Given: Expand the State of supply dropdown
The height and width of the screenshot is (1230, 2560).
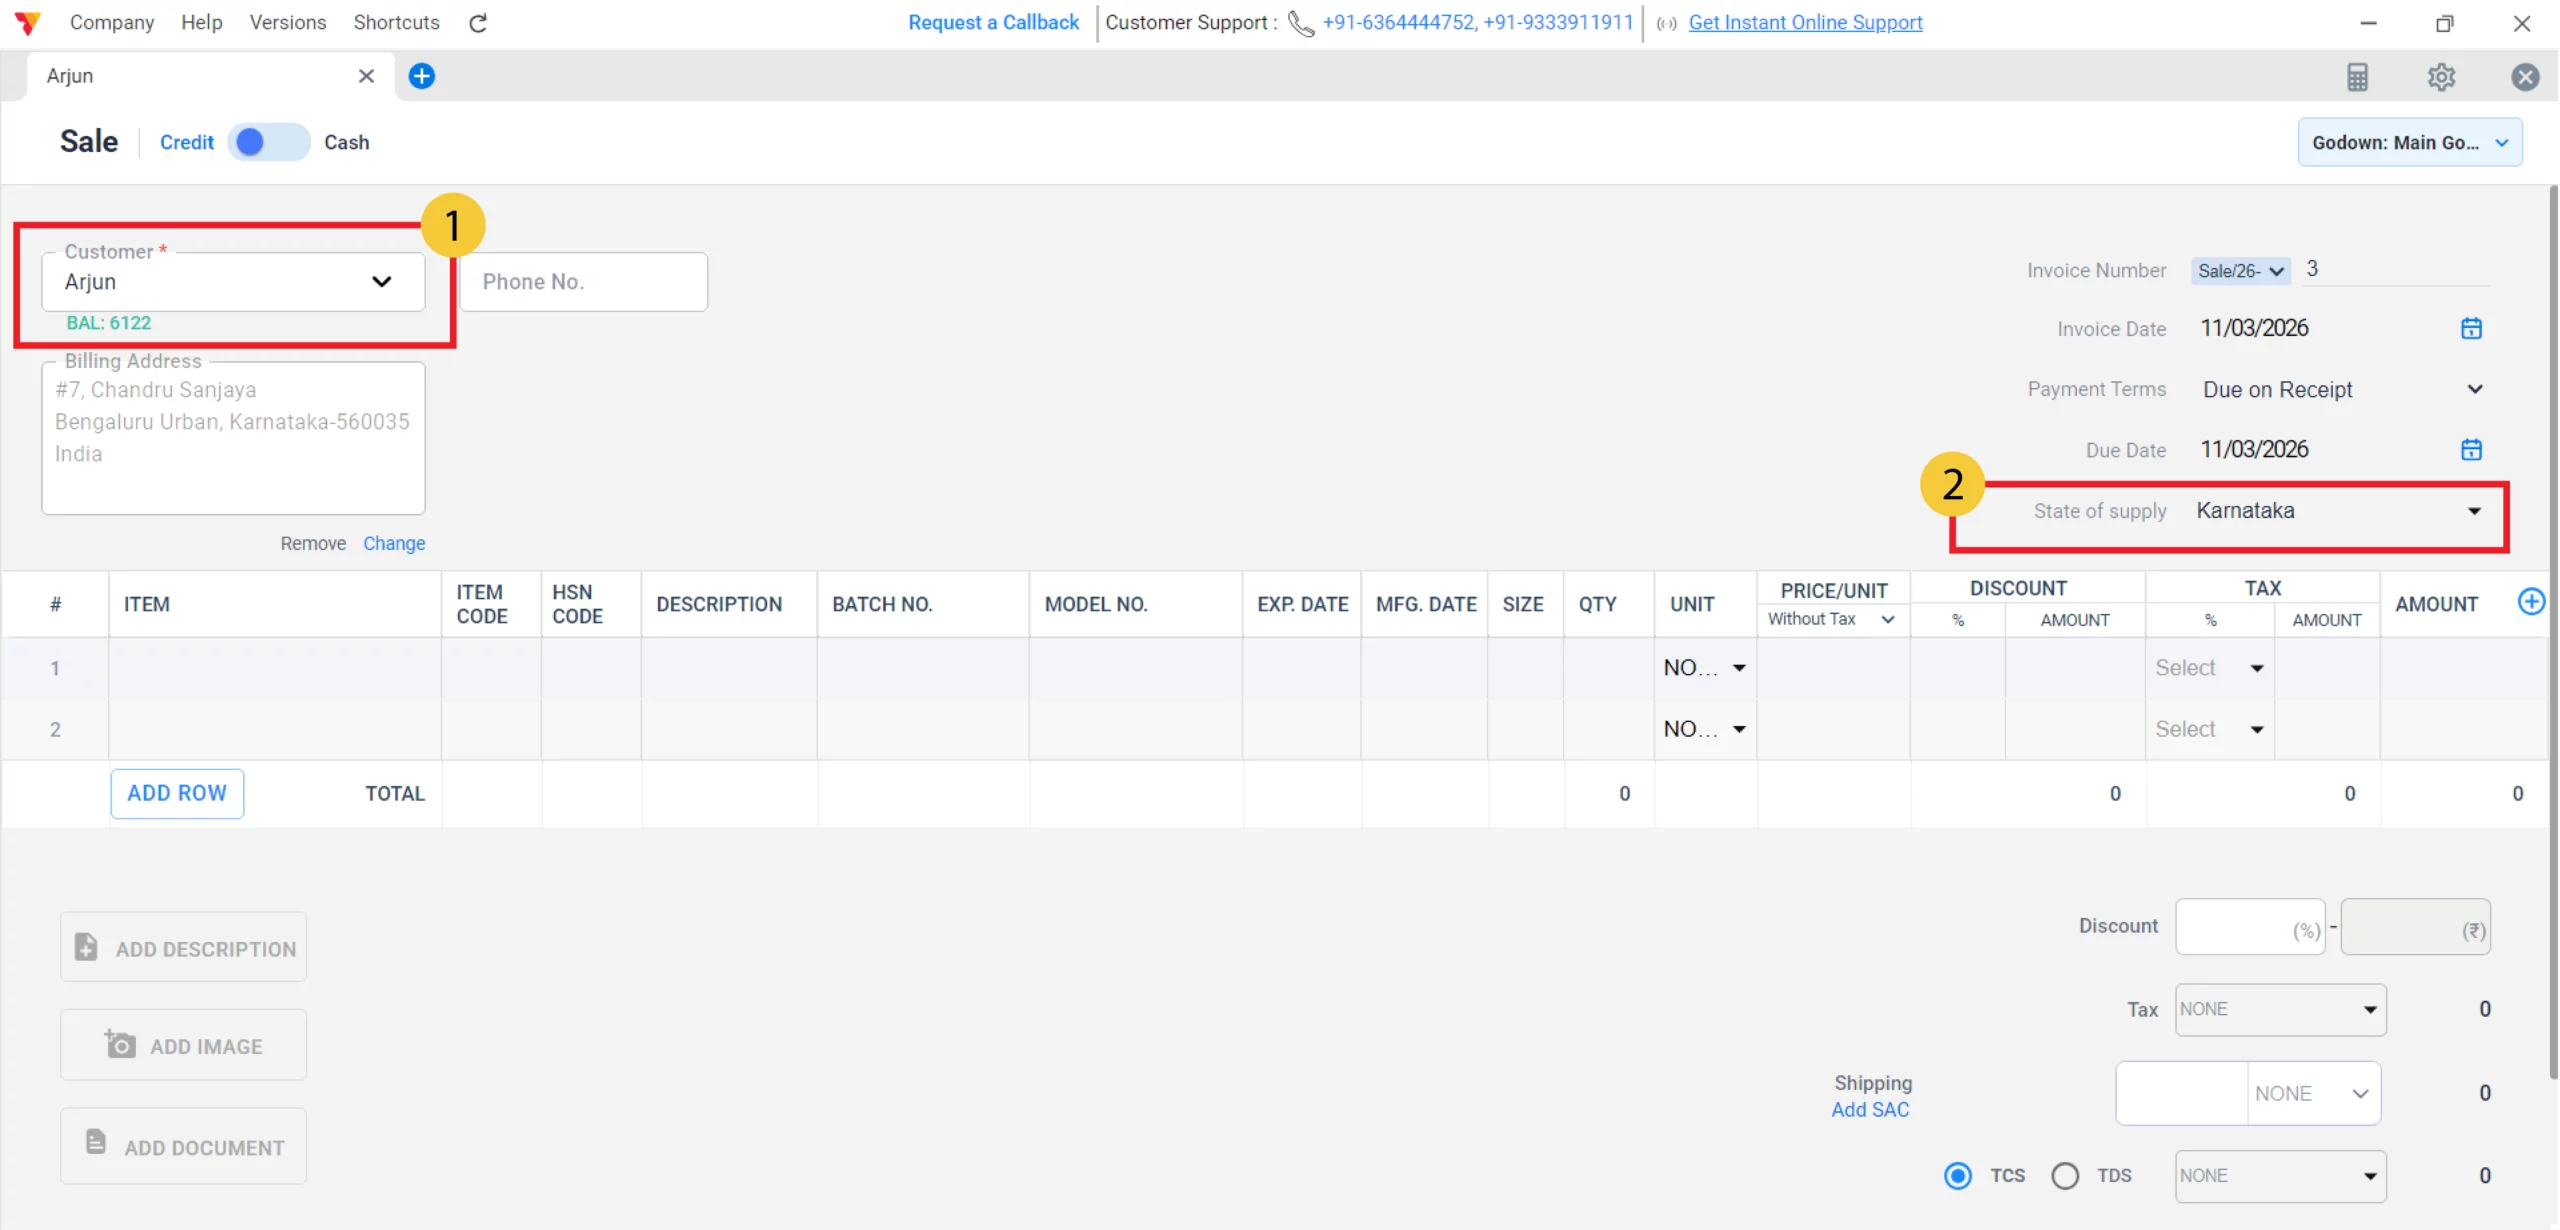Looking at the screenshot, I should click(2474, 511).
